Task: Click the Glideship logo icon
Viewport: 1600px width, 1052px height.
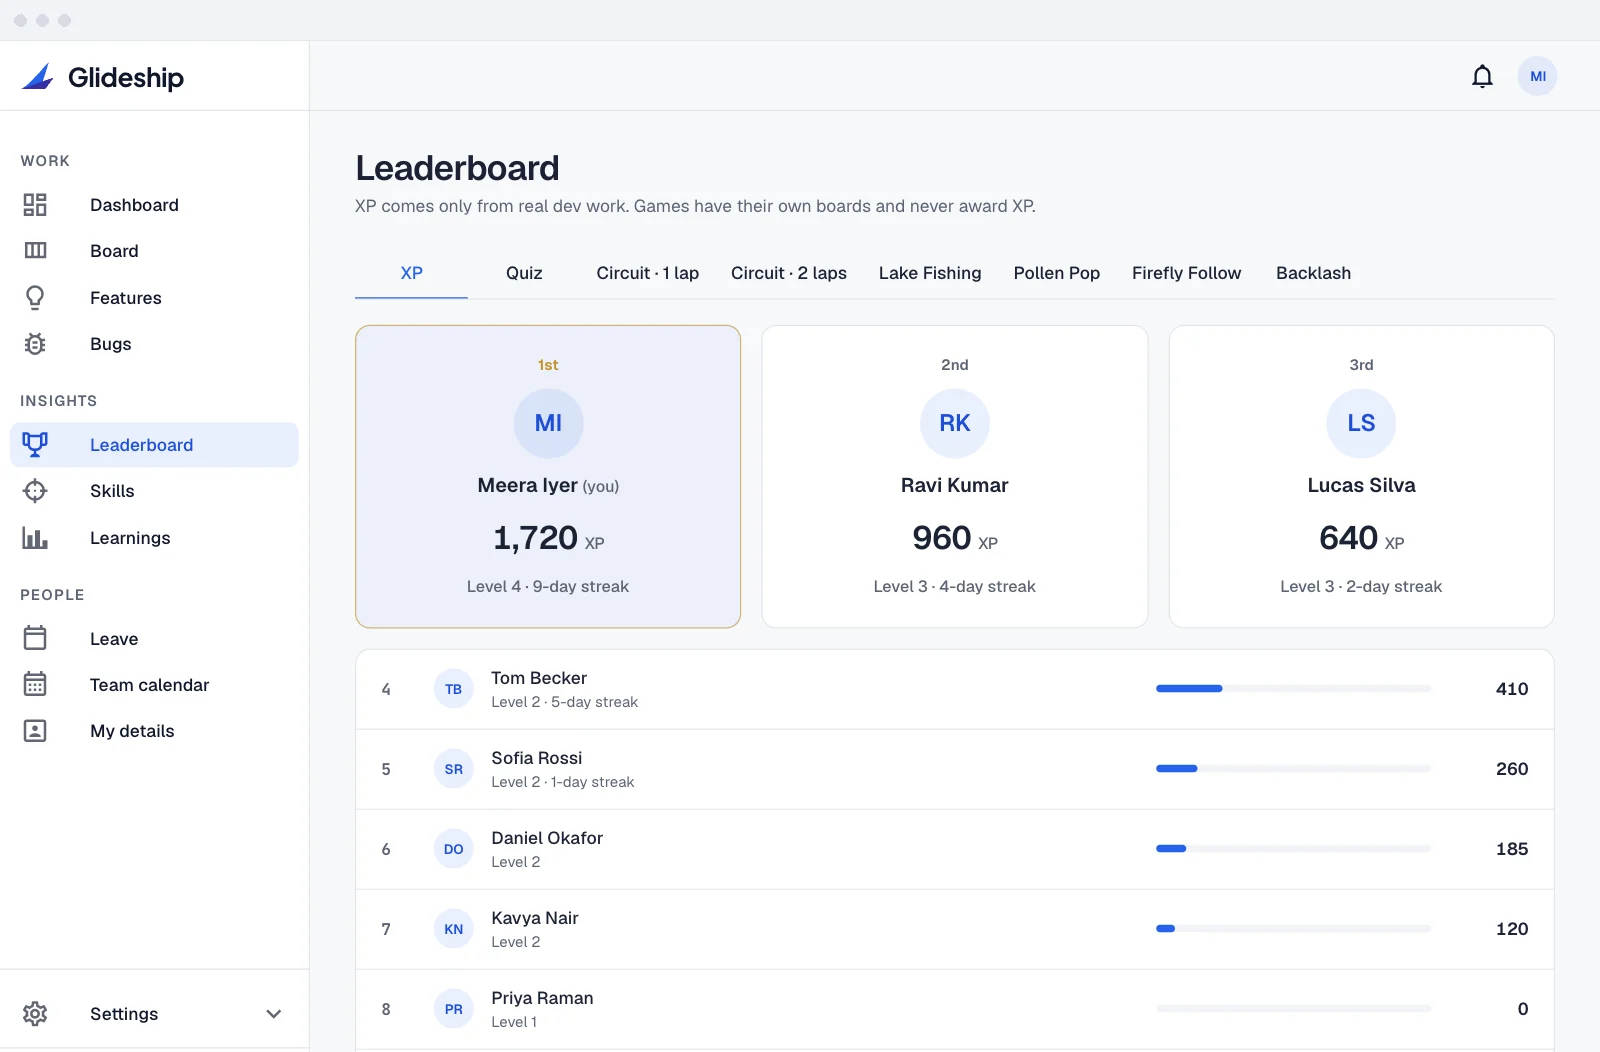Action: [x=38, y=77]
